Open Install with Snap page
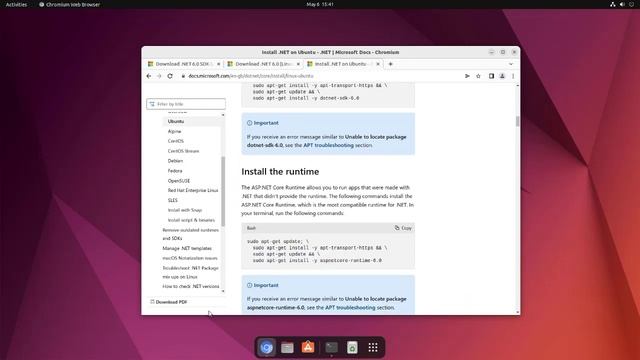This screenshot has height=360, width=640. 184,210
